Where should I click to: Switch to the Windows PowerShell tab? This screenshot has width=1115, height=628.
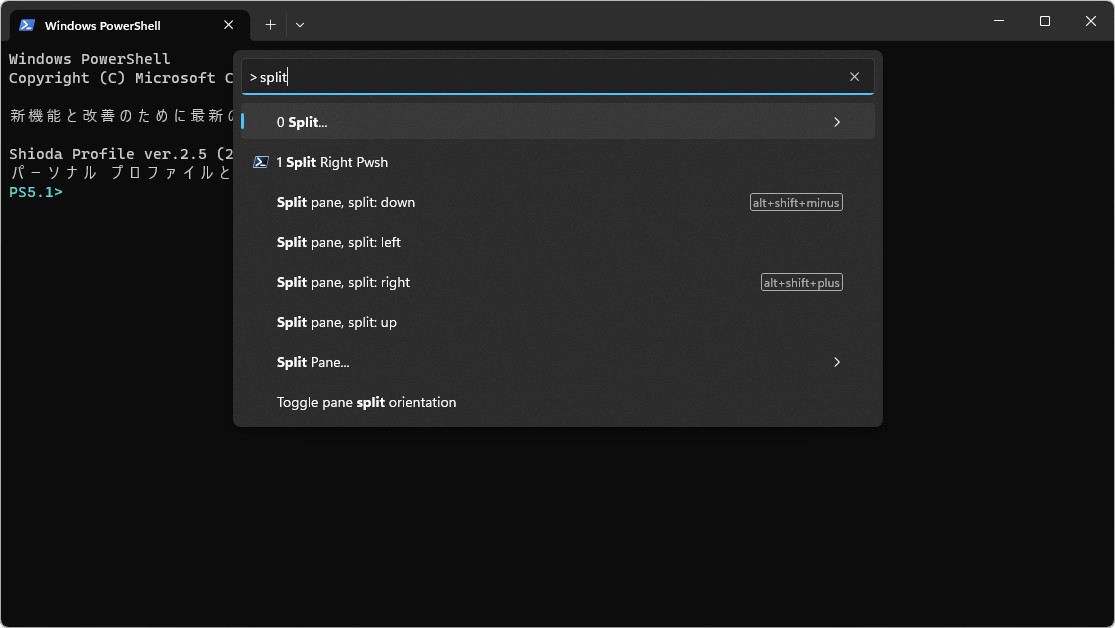pos(129,26)
